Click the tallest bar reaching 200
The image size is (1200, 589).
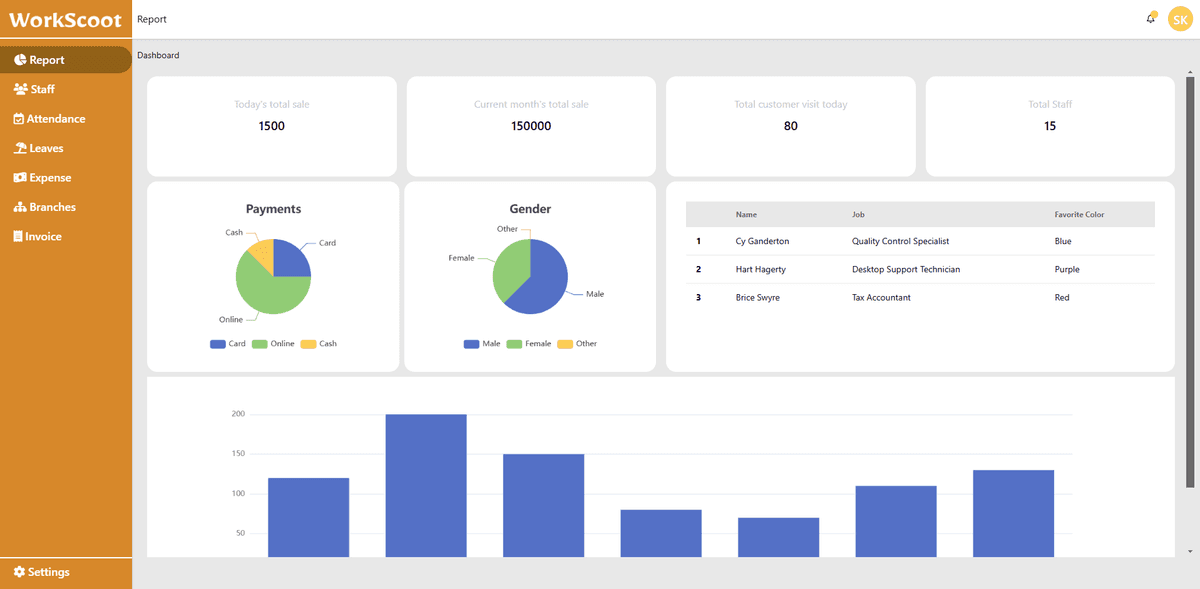pyautogui.click(x=426, y=485)
